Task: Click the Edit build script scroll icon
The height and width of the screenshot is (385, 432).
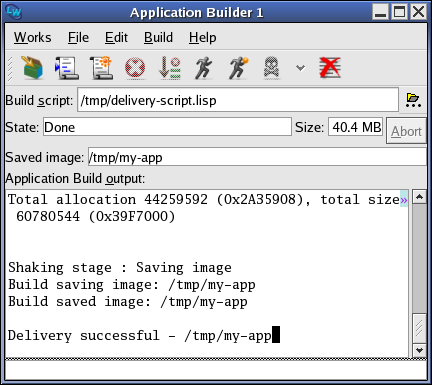Action: (67, 68)
